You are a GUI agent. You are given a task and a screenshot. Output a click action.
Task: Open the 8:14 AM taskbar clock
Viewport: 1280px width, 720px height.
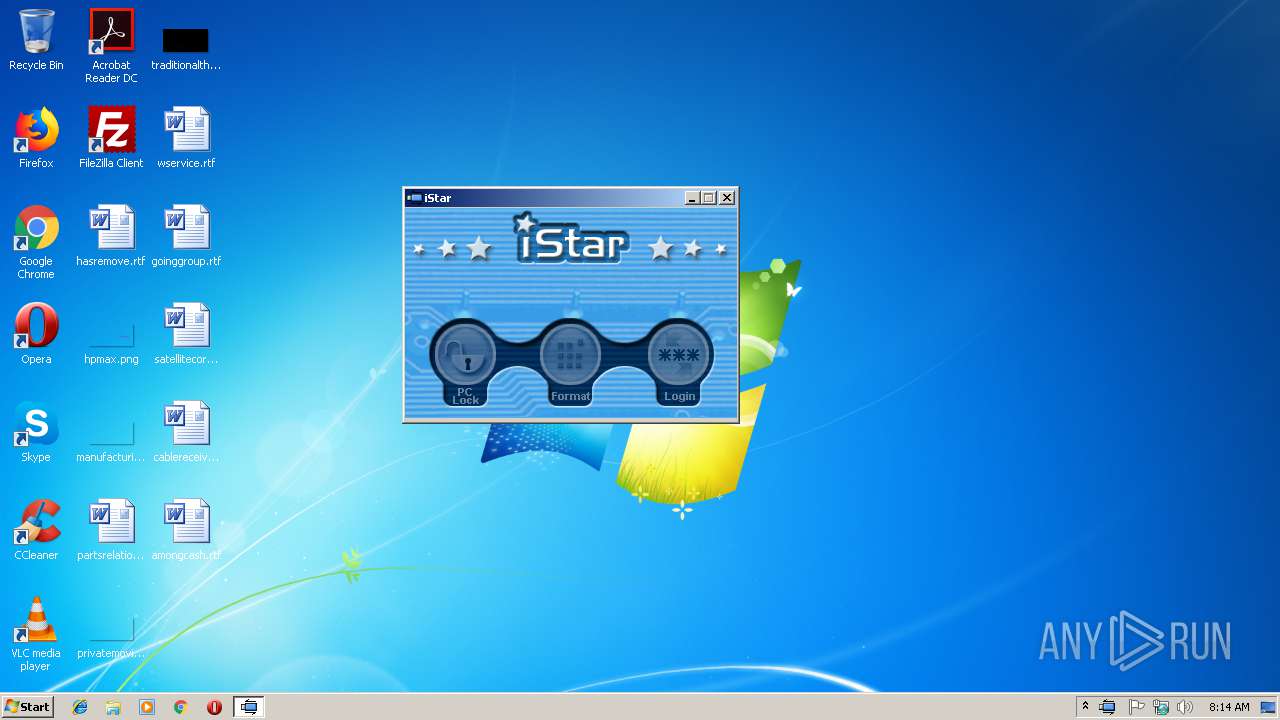[x=1228, y=707]
